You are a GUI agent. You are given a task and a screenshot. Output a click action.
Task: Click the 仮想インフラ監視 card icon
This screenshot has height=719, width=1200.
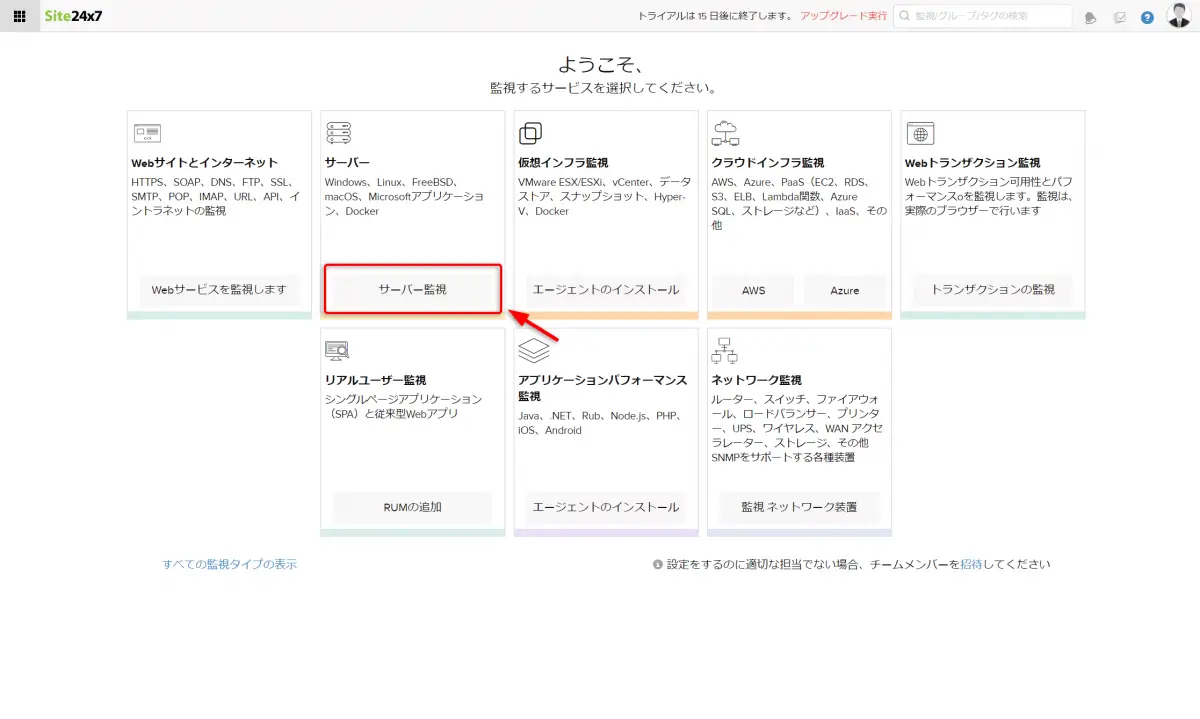530,133
